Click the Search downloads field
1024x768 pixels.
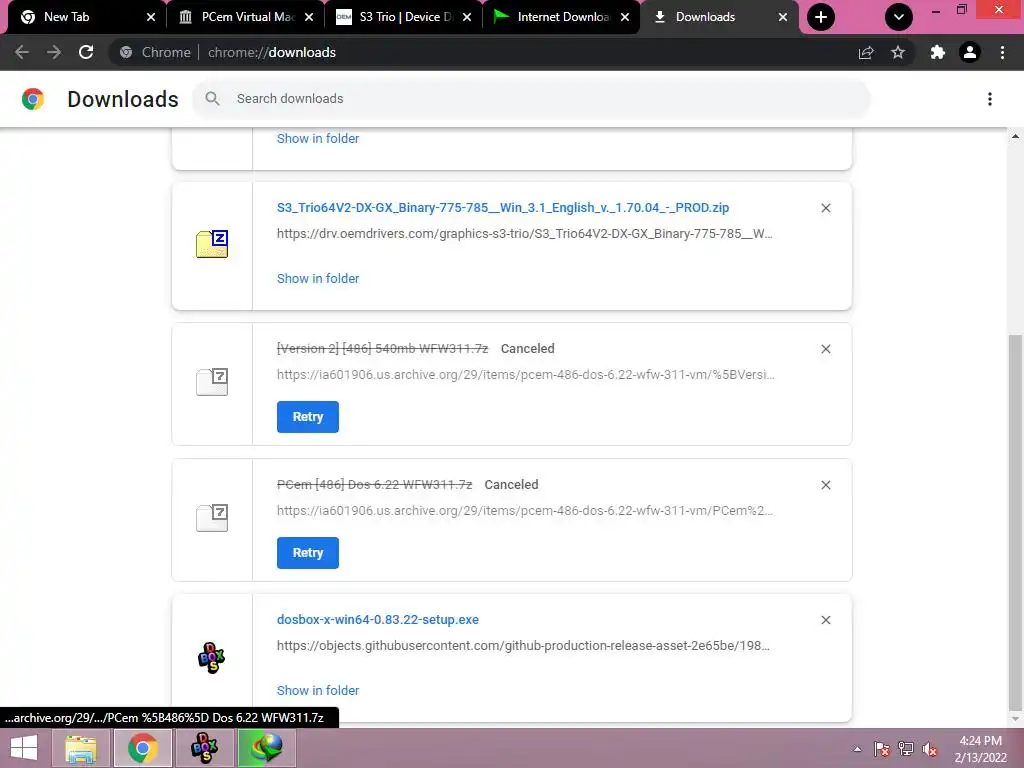click(x=532, y=99)
